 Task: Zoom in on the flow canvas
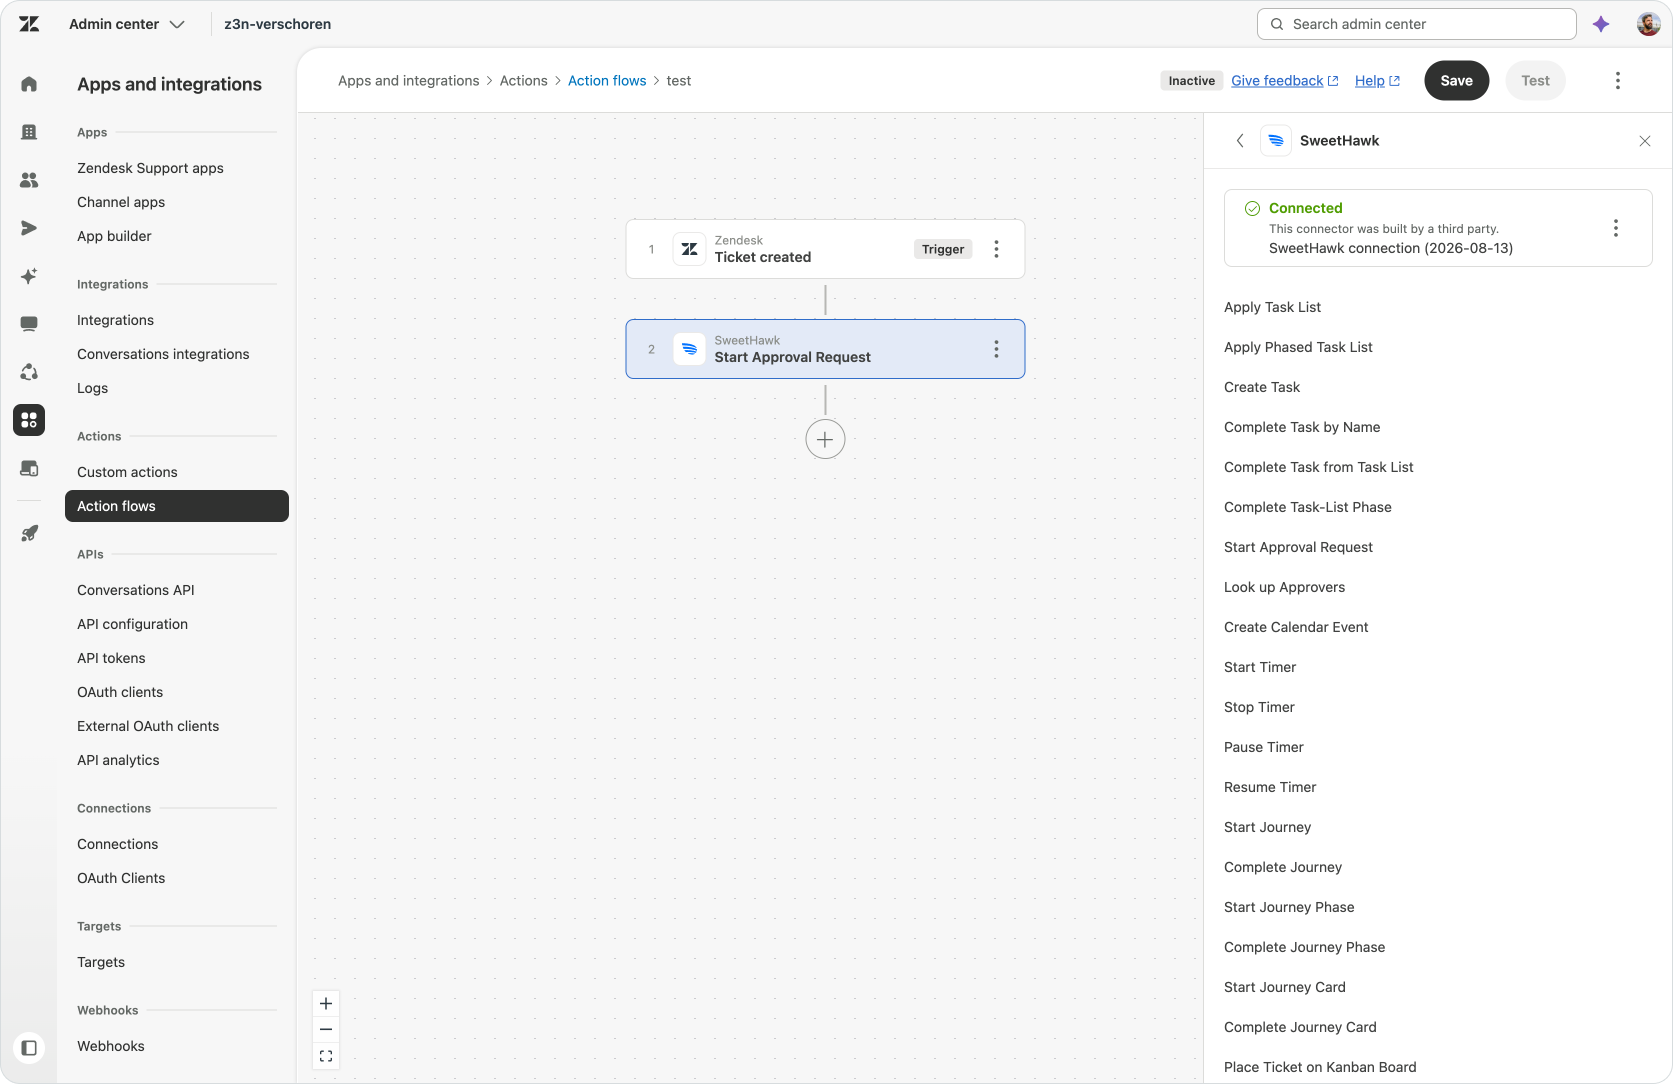(x=326, y=1004)
